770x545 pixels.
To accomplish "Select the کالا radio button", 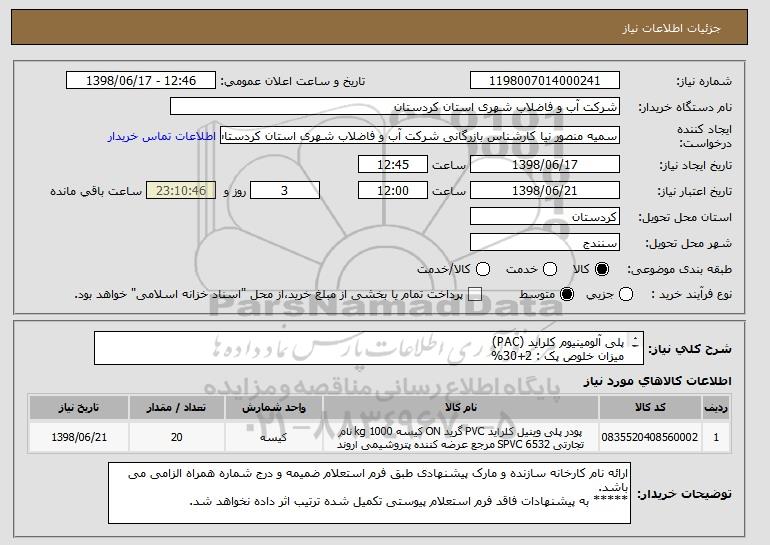I will [x=602, y=269].
